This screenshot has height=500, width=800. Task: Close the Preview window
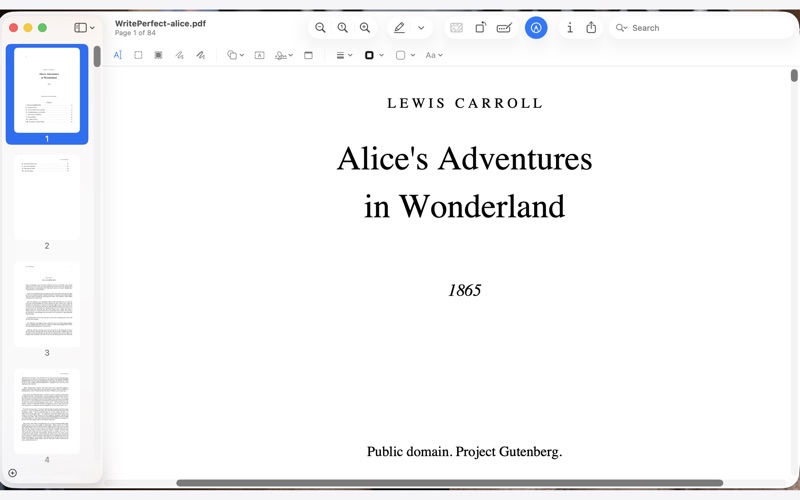14,28
